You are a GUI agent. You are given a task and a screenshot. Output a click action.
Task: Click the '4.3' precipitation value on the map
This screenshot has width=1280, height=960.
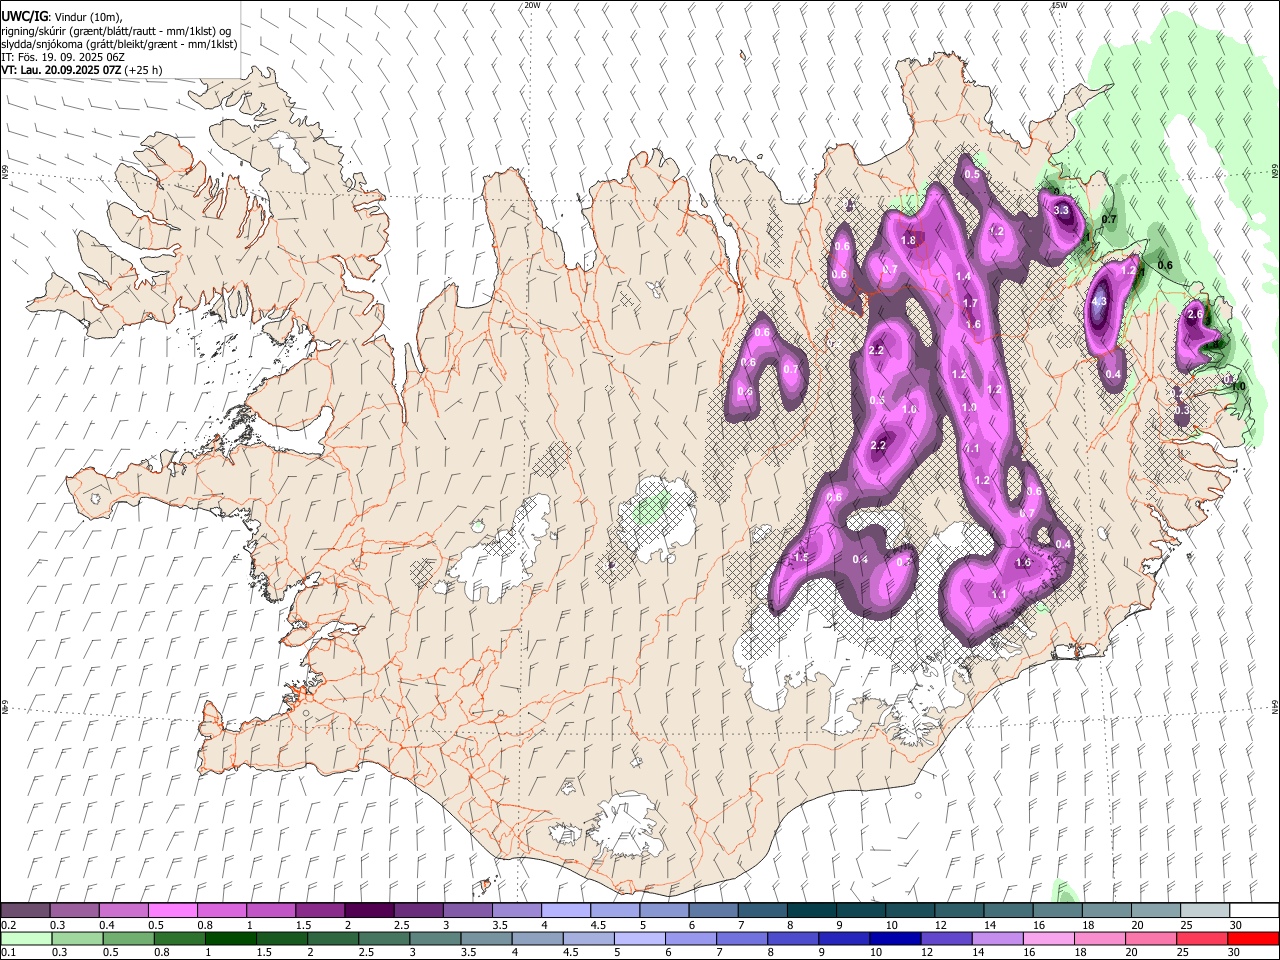coord(1099,301)
